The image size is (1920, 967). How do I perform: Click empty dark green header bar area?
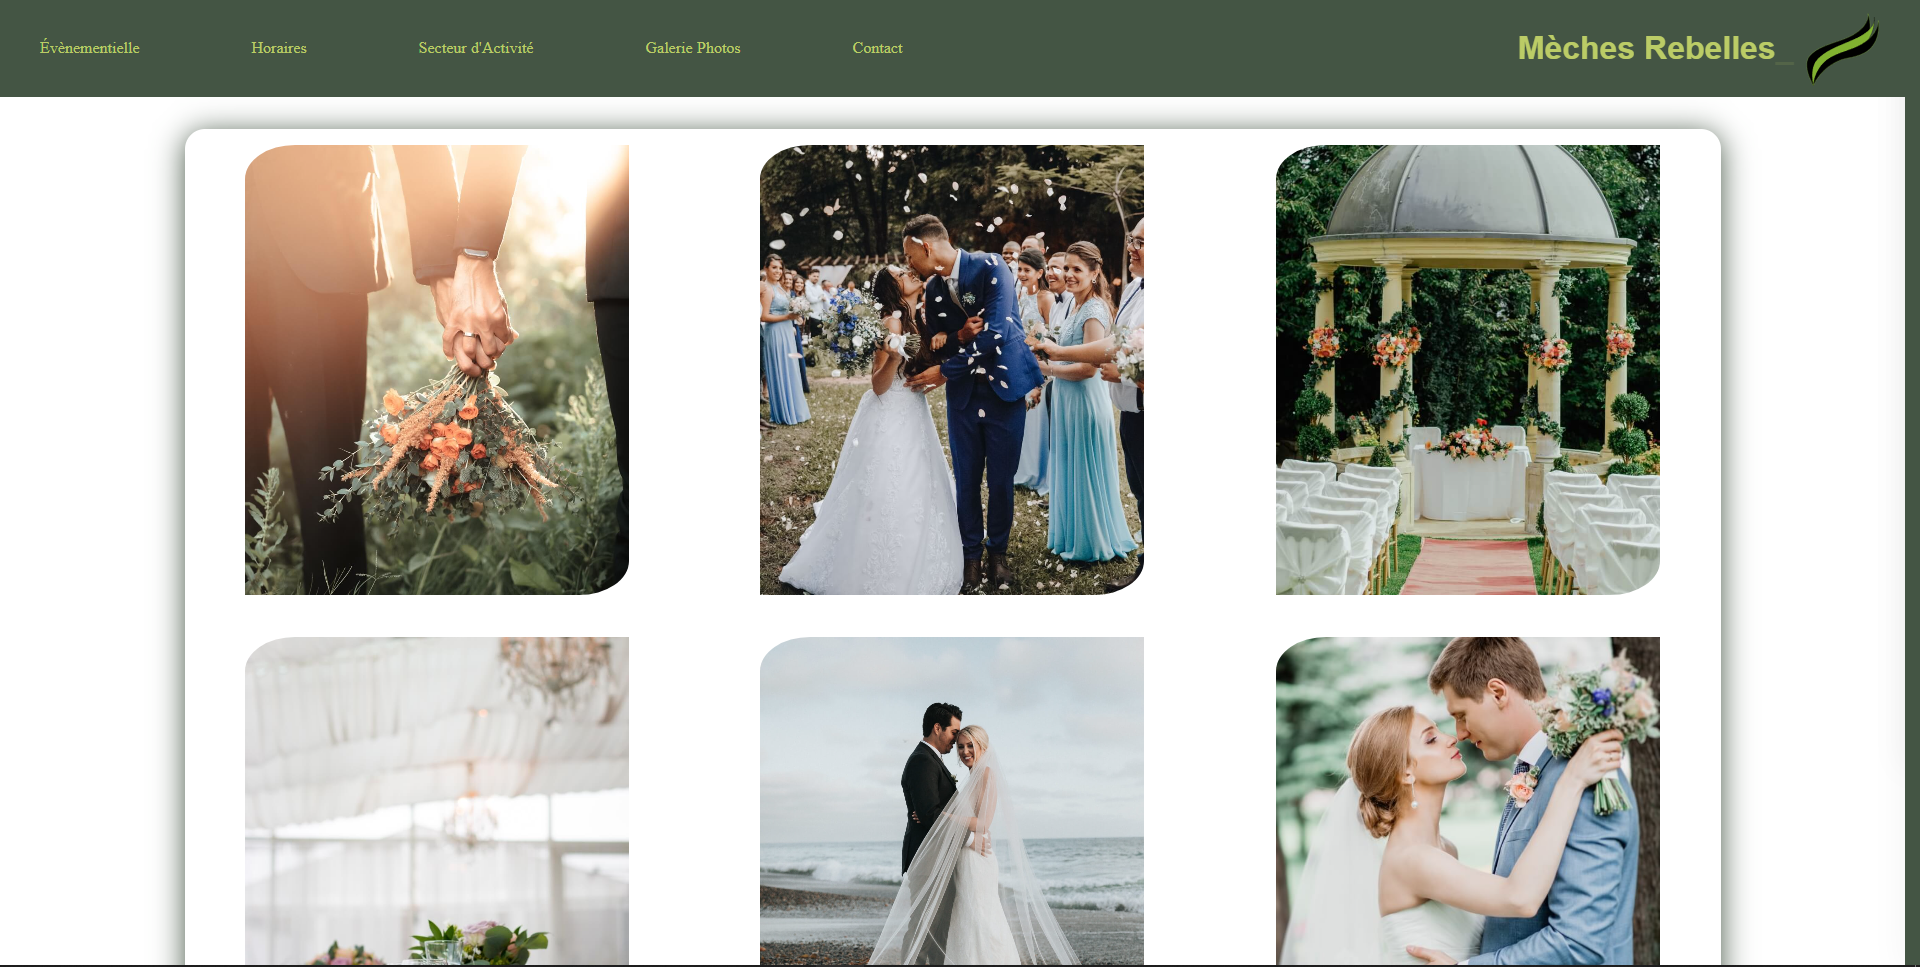click(1200, 48)
